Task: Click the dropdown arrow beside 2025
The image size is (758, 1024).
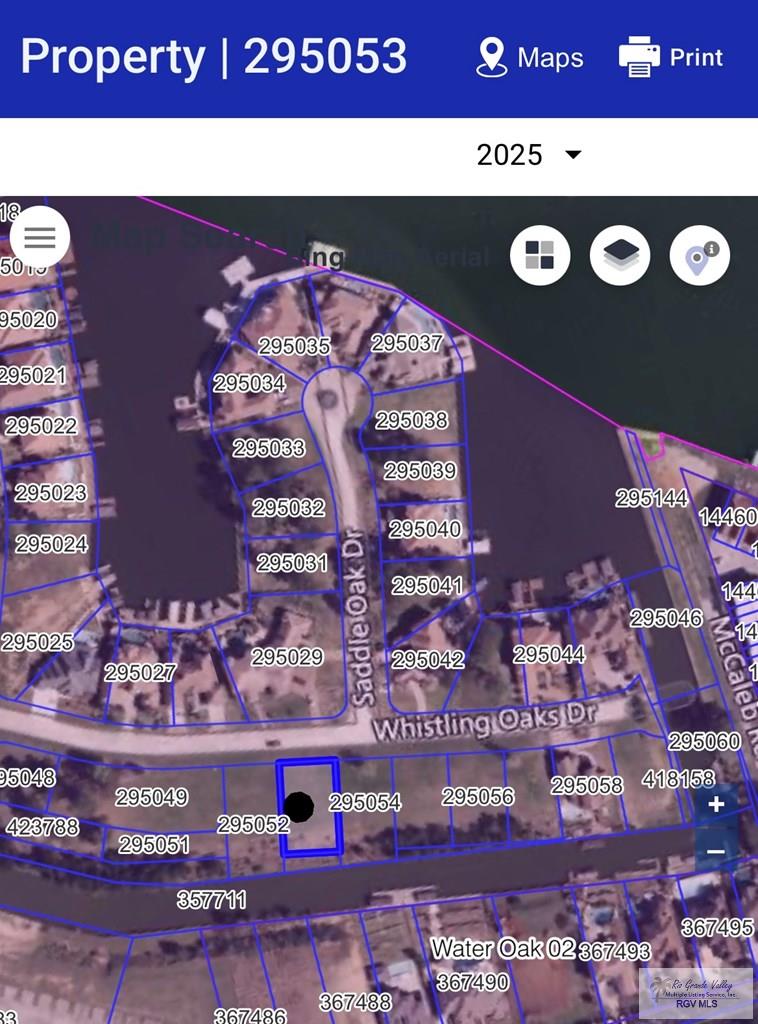Action: (x=573, y=155)
